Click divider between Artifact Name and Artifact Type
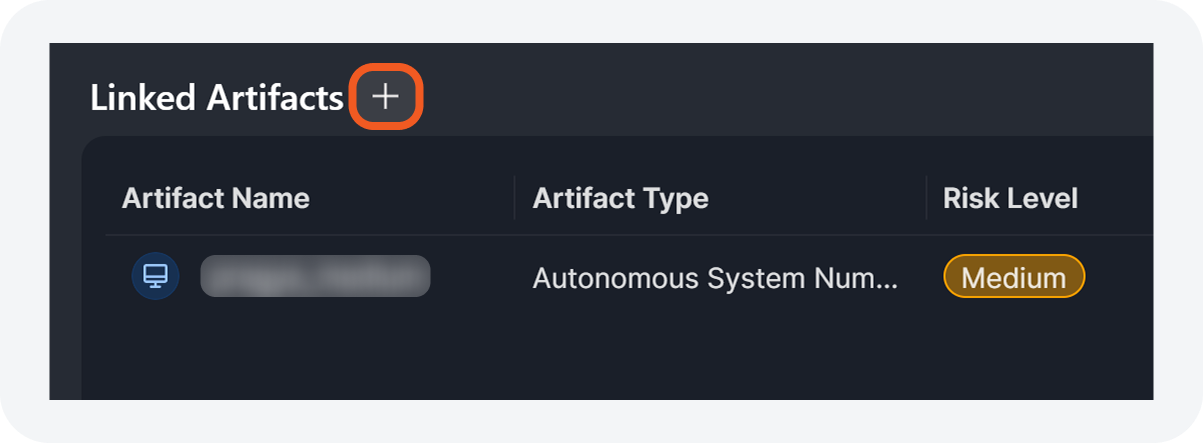The image size is (1203, 443). tap(514, 198)
